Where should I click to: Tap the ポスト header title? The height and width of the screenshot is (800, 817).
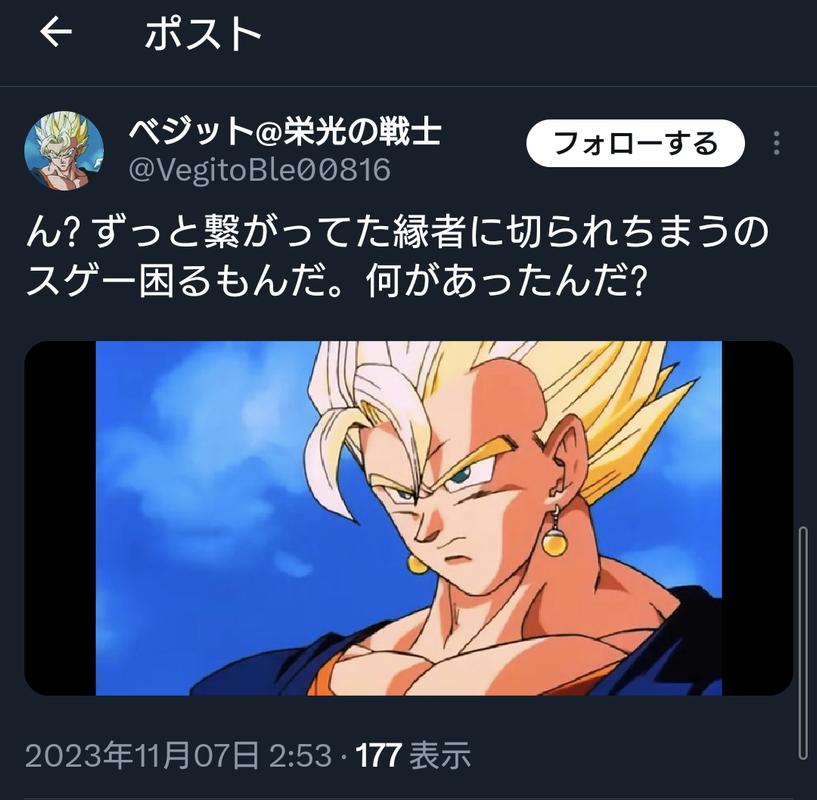(x=203, y=33)
